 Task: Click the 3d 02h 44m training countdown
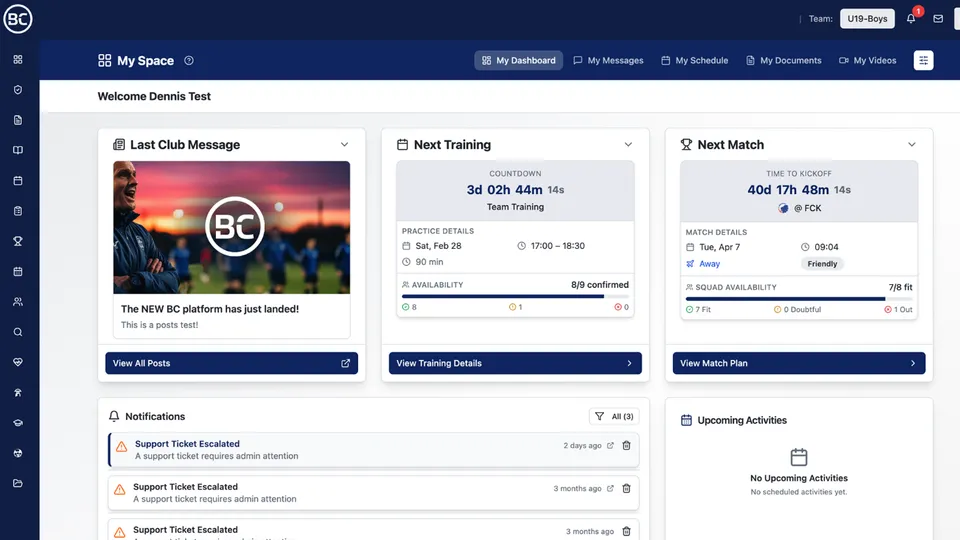pos(516,190)
